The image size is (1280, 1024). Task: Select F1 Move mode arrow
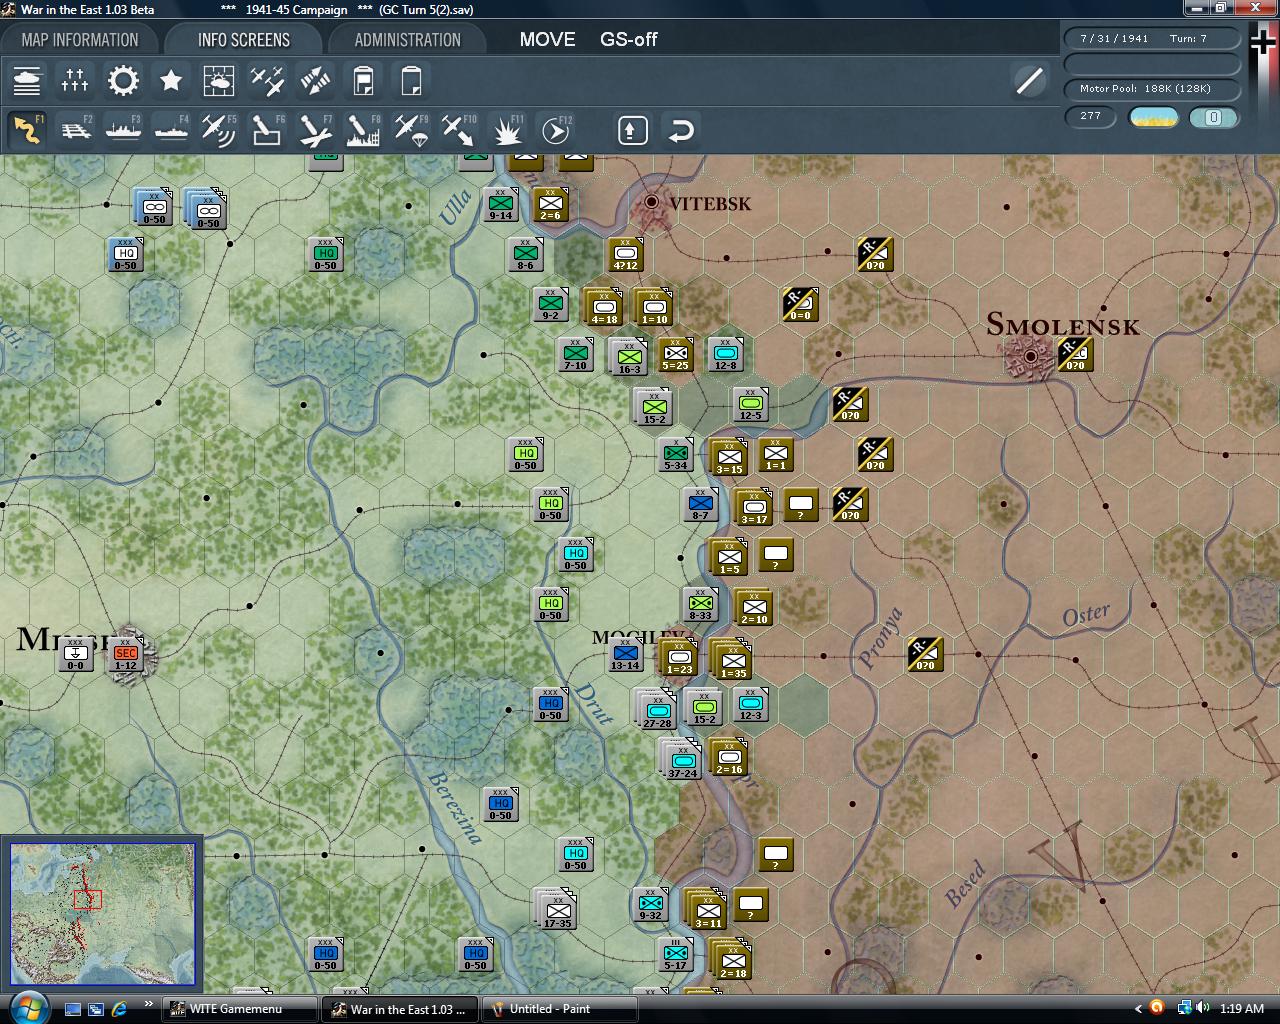(x=27, y=130)
